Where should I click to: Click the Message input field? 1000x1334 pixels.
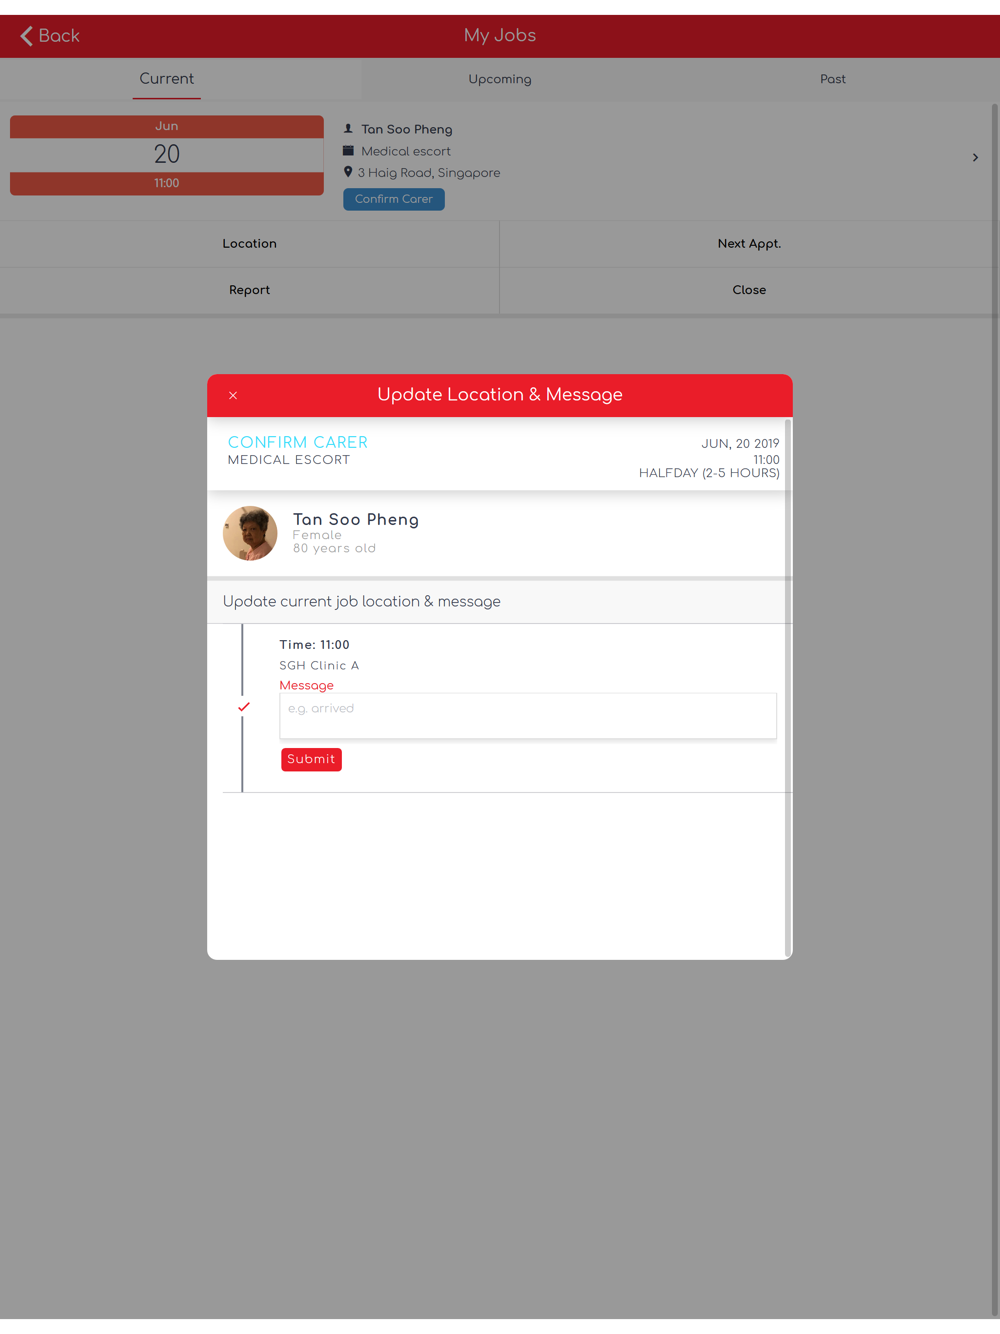[x=528, y=716]
